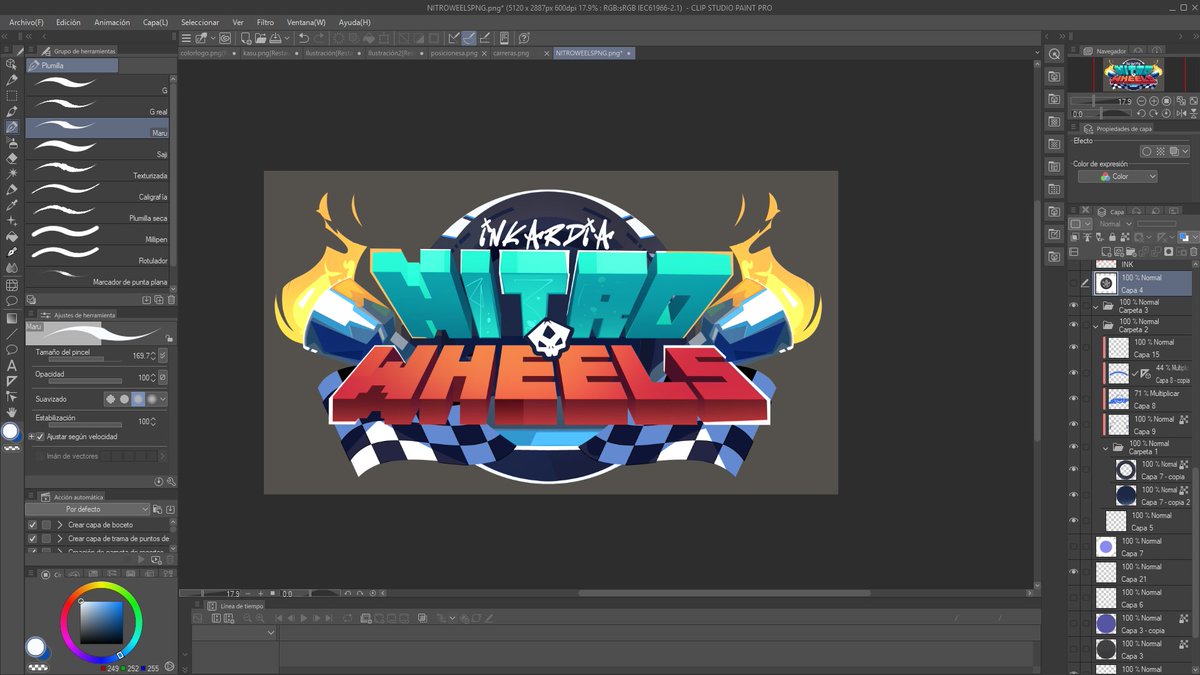Toggle visibility of Capa 5 layer
This screenshot has width=1200, height=675.
[x=1074, y=521]
